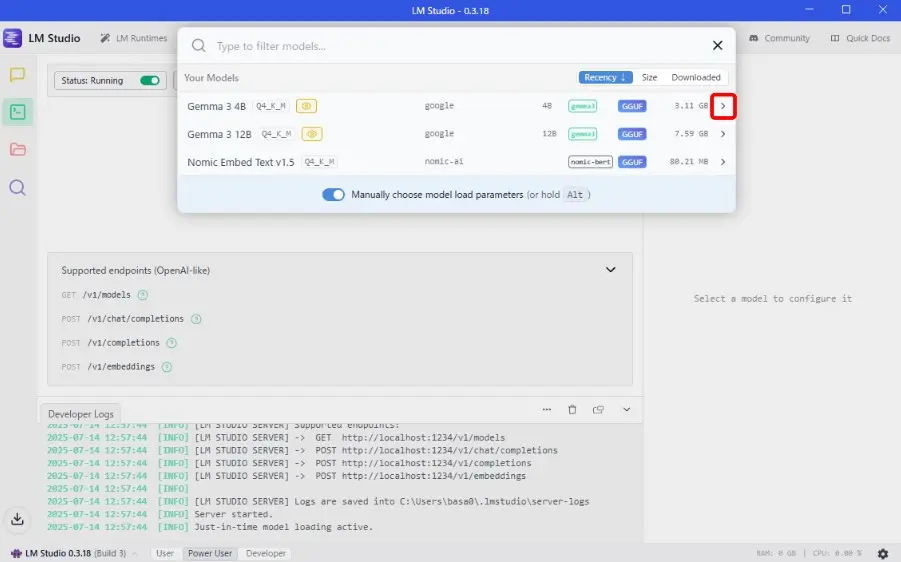Open the Developer section in the sidebar
The width and height of the screenshot is (901, 562).
click(17, 111)
